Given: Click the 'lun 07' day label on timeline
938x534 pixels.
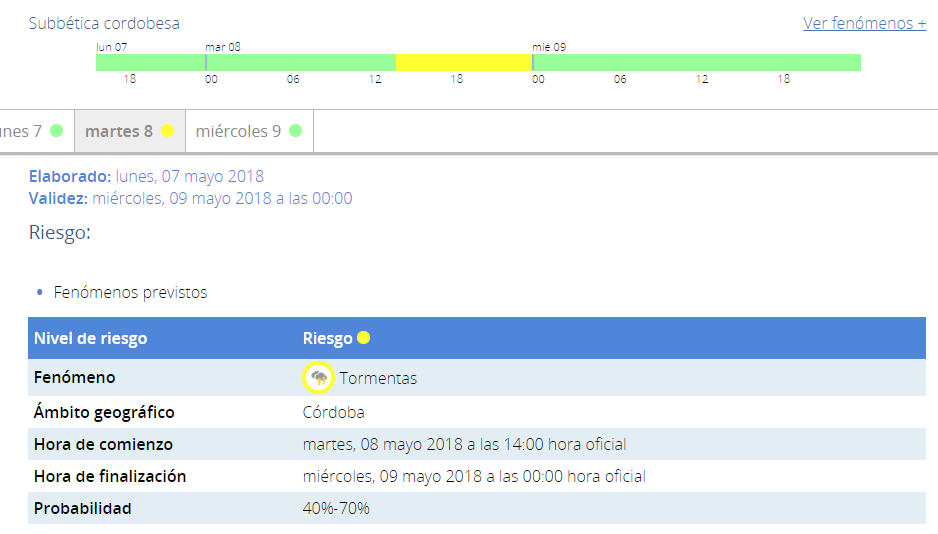Looking at the screenshot, I should [111, 47].
